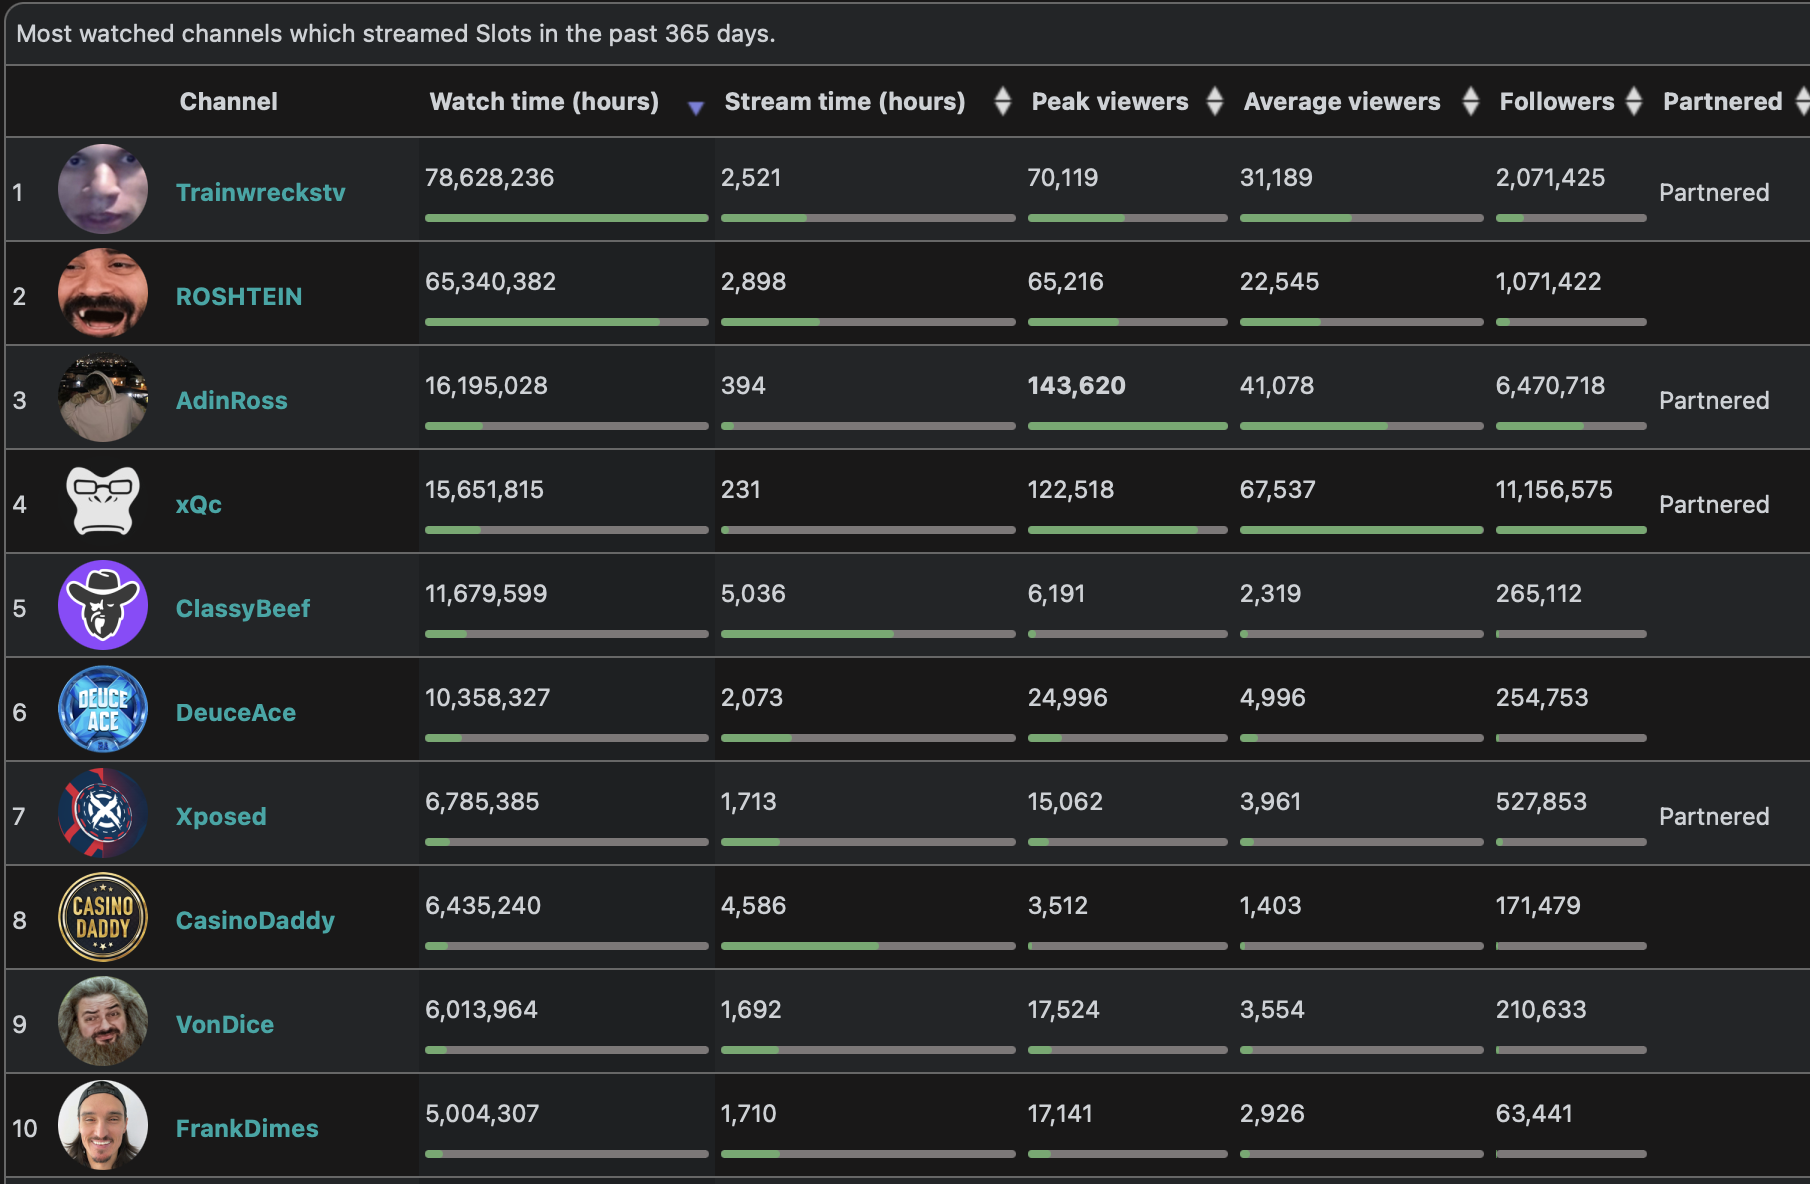
Task: Click the Partnered label beside AdinRoss
Action: (1714, 400)
